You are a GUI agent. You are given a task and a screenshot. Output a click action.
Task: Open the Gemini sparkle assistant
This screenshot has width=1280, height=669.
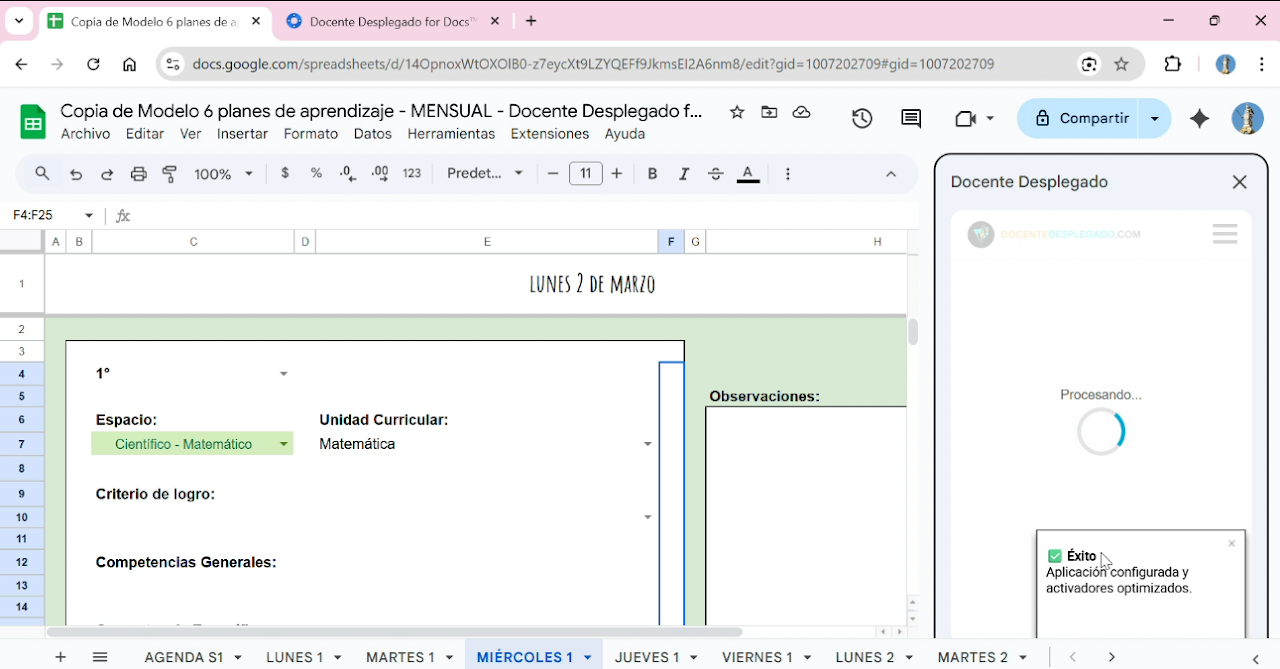pyautogui.click(x=1199, y=119)
